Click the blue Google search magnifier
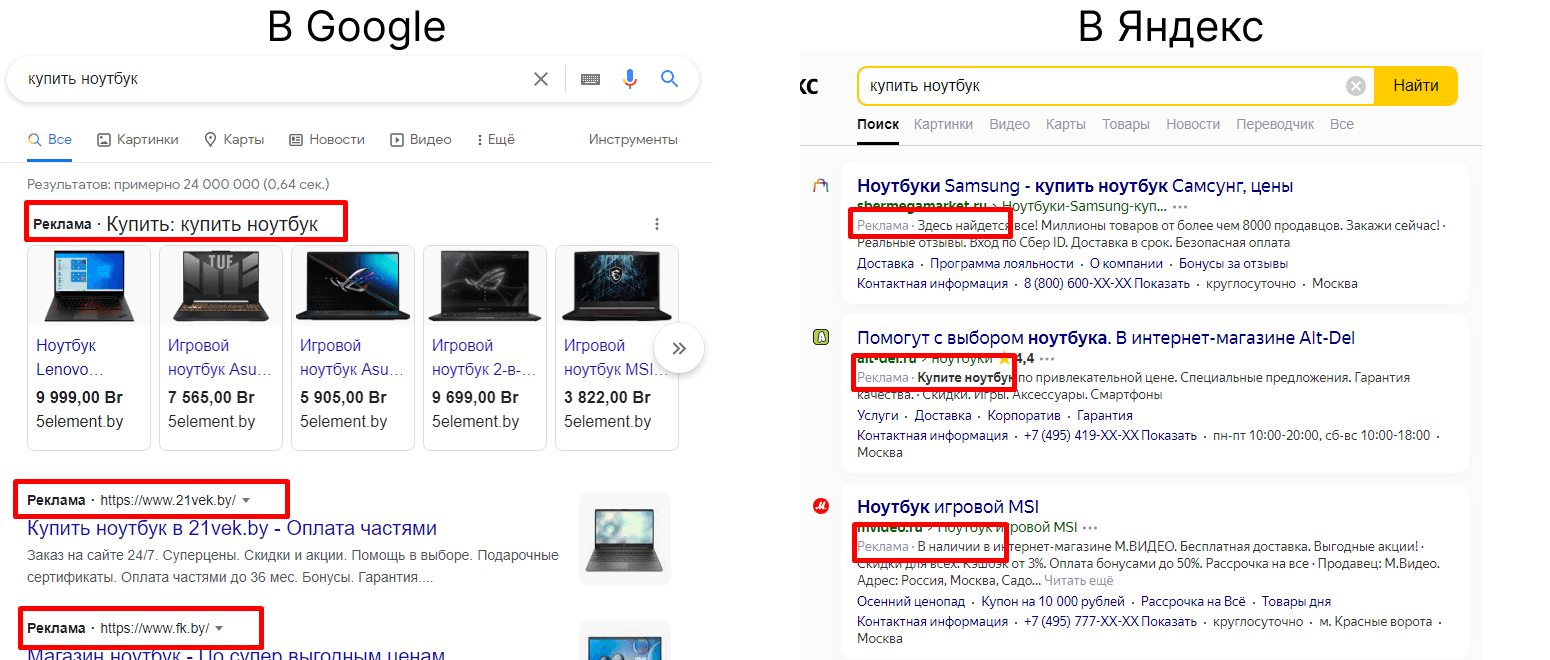This screenshot has height=660, width=1550. point(670,79)
